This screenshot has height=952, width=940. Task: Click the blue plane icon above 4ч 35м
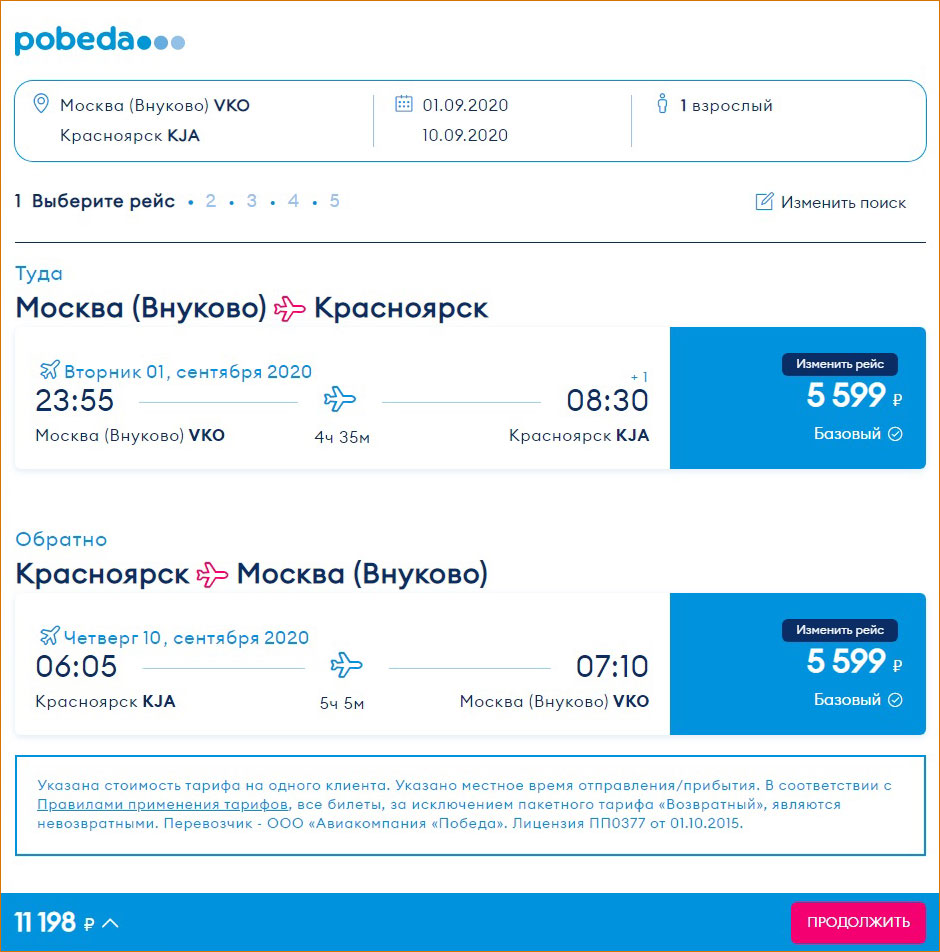(340, 401)
